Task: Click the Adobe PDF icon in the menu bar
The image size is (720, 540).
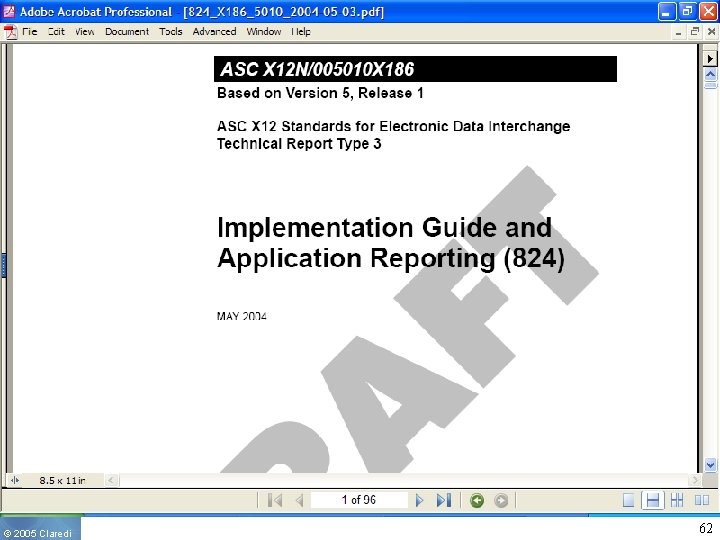Action: tap(11, 32)
